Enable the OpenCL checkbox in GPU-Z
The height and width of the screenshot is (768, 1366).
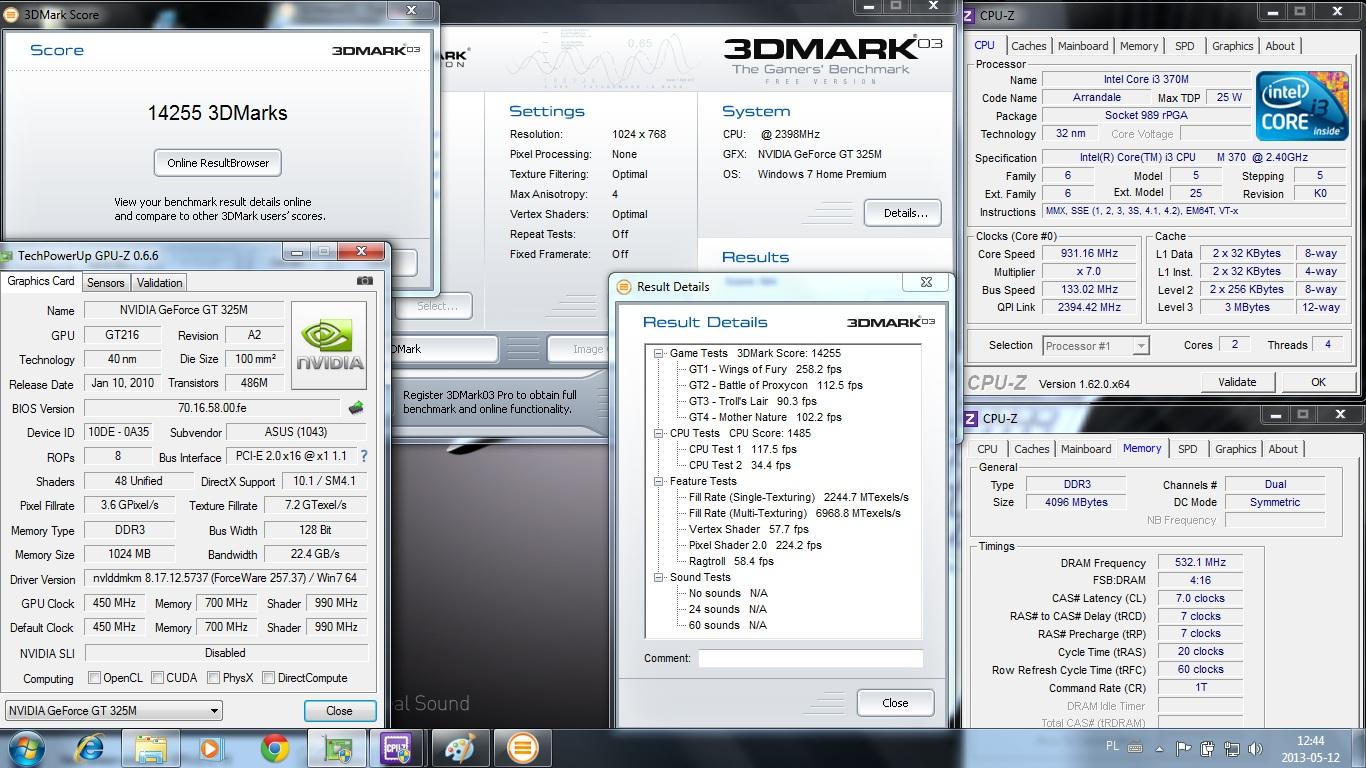(x=94, y=677)
